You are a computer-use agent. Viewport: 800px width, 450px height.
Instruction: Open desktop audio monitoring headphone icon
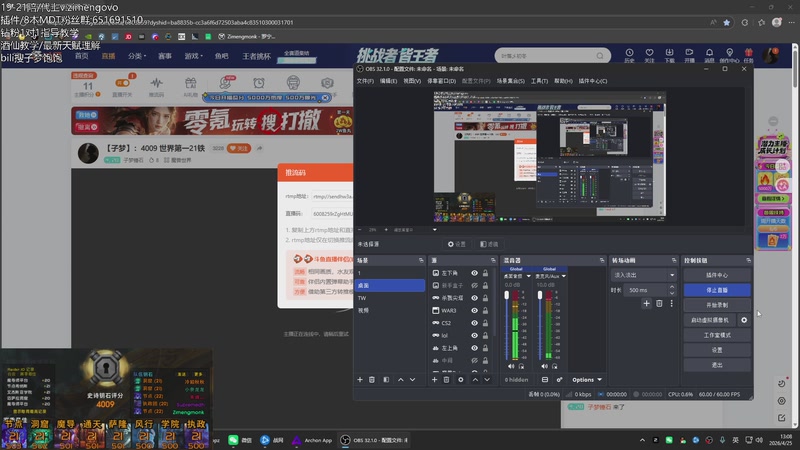click(x=521, y=366)
